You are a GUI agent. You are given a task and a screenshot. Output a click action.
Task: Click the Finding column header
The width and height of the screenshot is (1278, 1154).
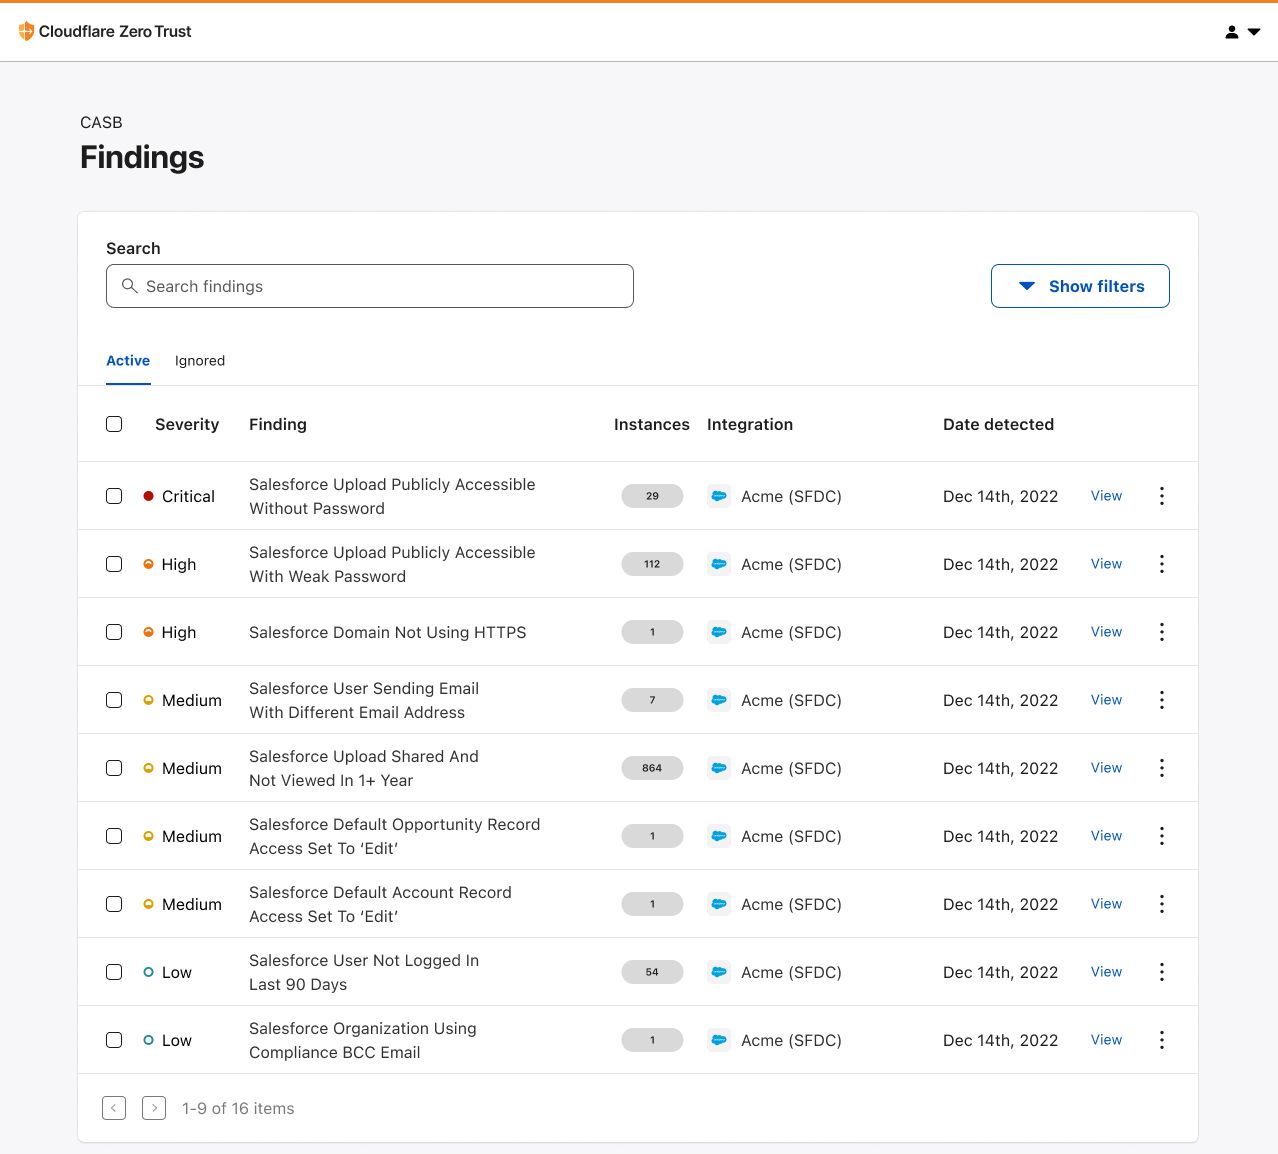tap(278, 424)
